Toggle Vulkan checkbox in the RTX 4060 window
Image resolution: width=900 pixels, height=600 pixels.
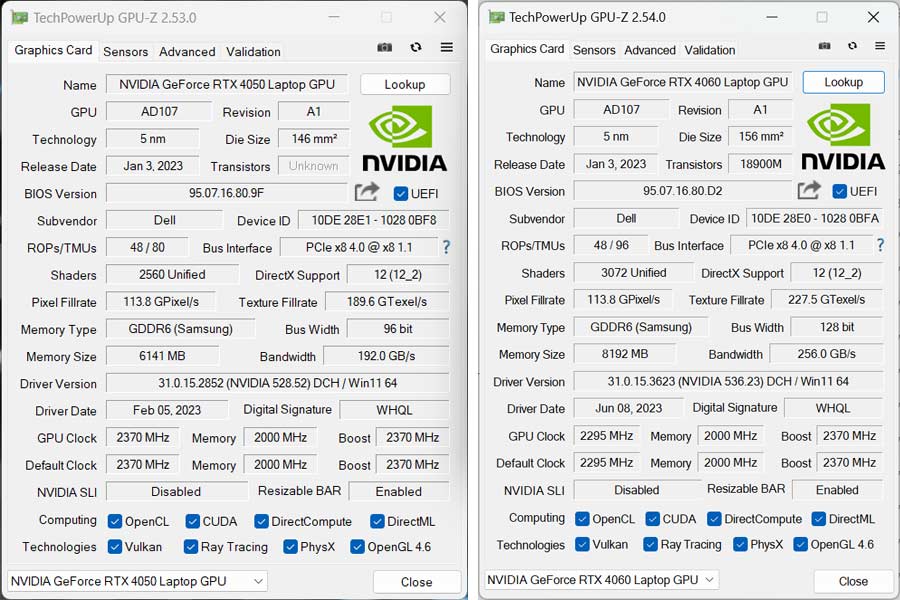coord(582,544)
